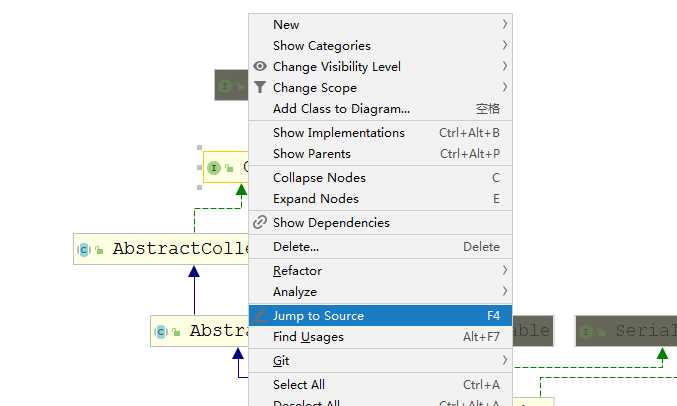Expand the New submenu arrow
This screenshot has height=406, width=677.
click(504, 24)
